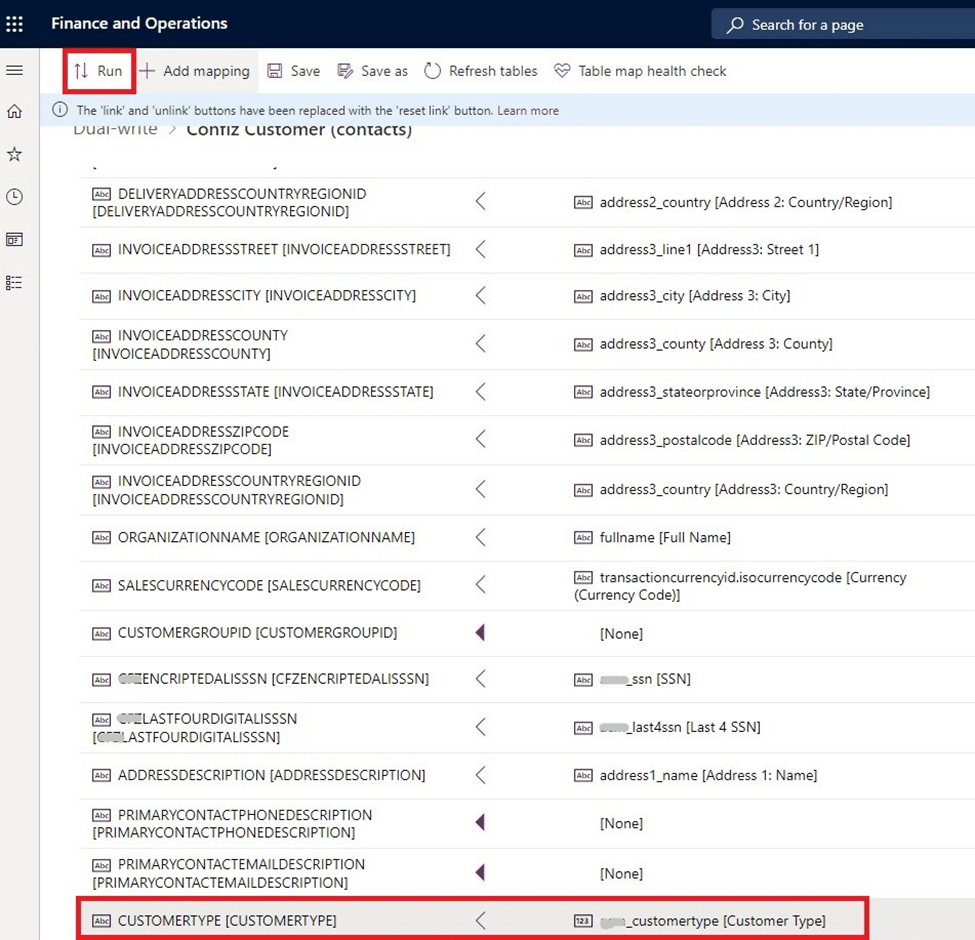Screen dimensions: 975x940
Task: Click Finance and Operations title
Action: pos(139,24)
